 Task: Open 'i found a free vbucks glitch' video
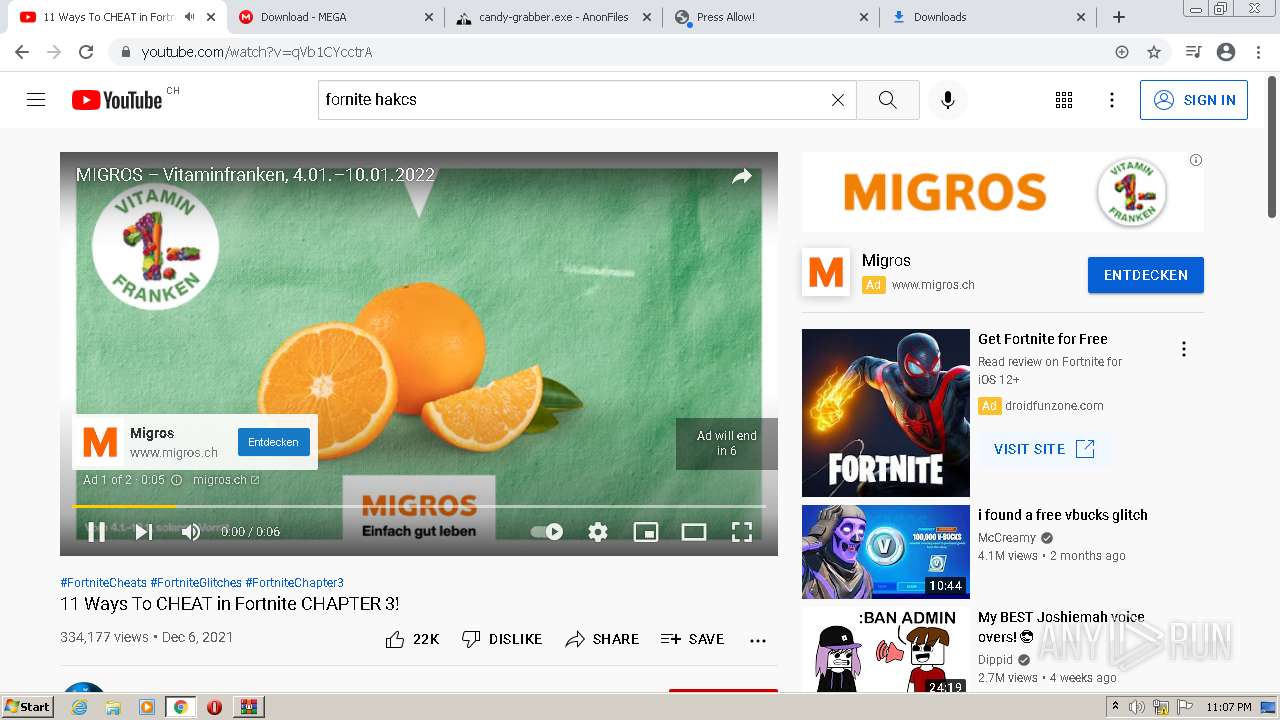(1063, 515)
